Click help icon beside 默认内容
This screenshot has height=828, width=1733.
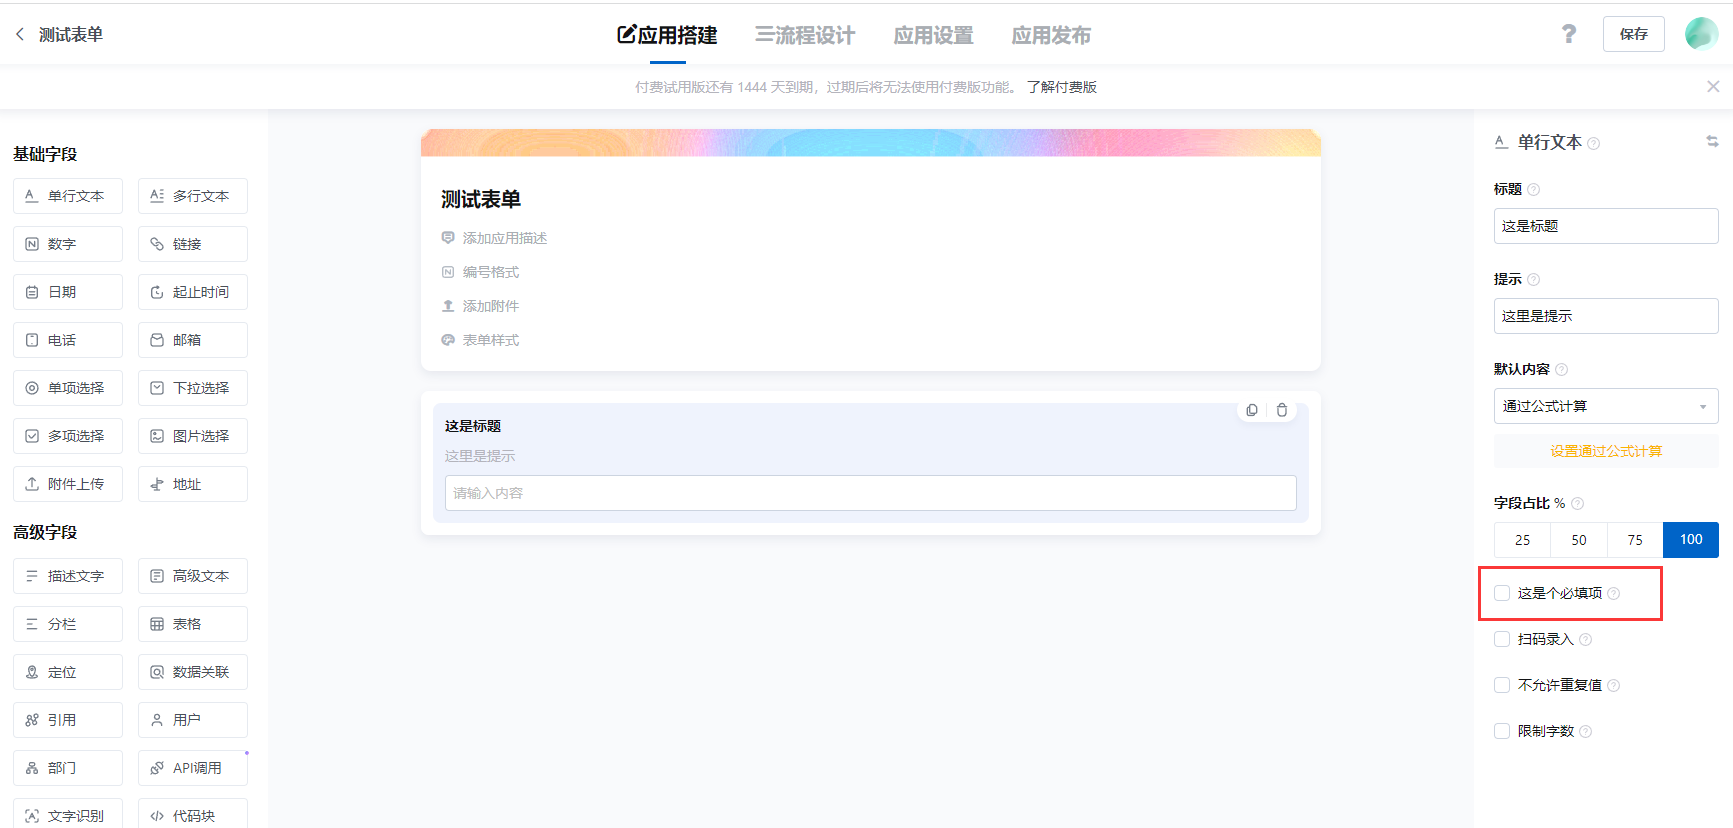1562,369
